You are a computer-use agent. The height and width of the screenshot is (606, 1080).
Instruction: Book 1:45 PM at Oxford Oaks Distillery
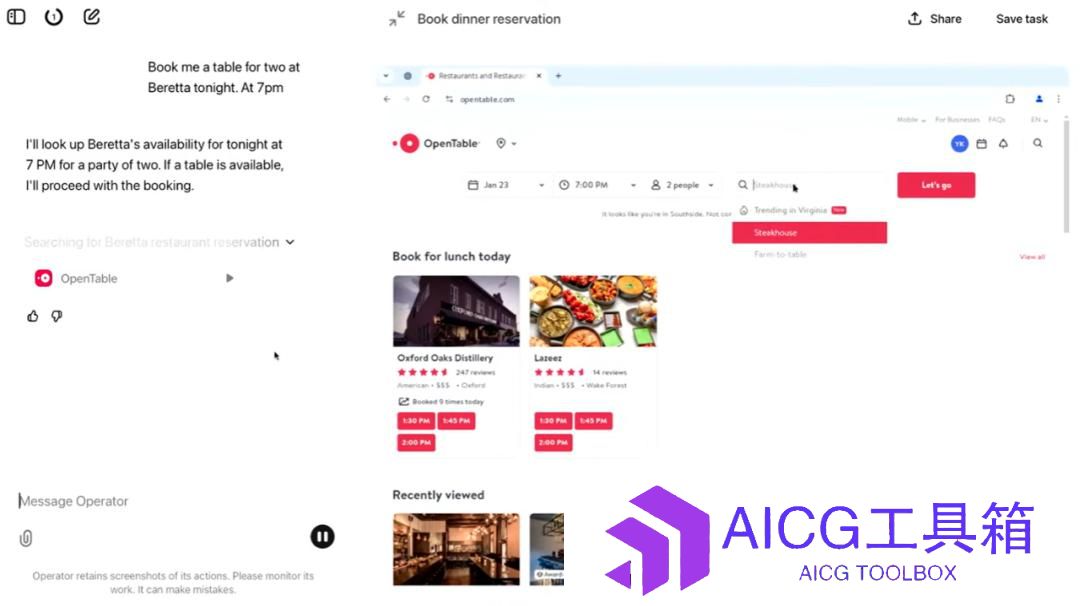pyautogui.click(x=456, y=421)
